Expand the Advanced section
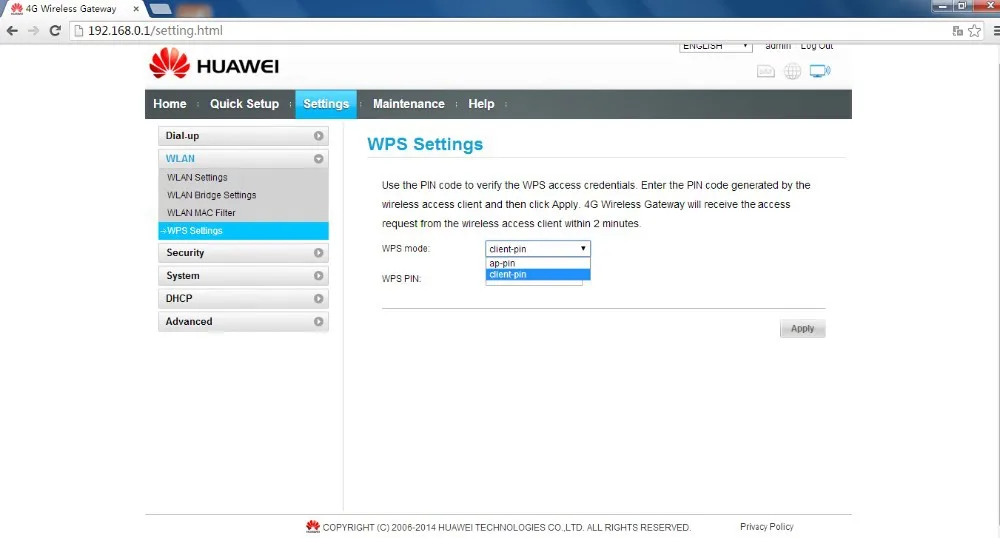 [243, 321]
